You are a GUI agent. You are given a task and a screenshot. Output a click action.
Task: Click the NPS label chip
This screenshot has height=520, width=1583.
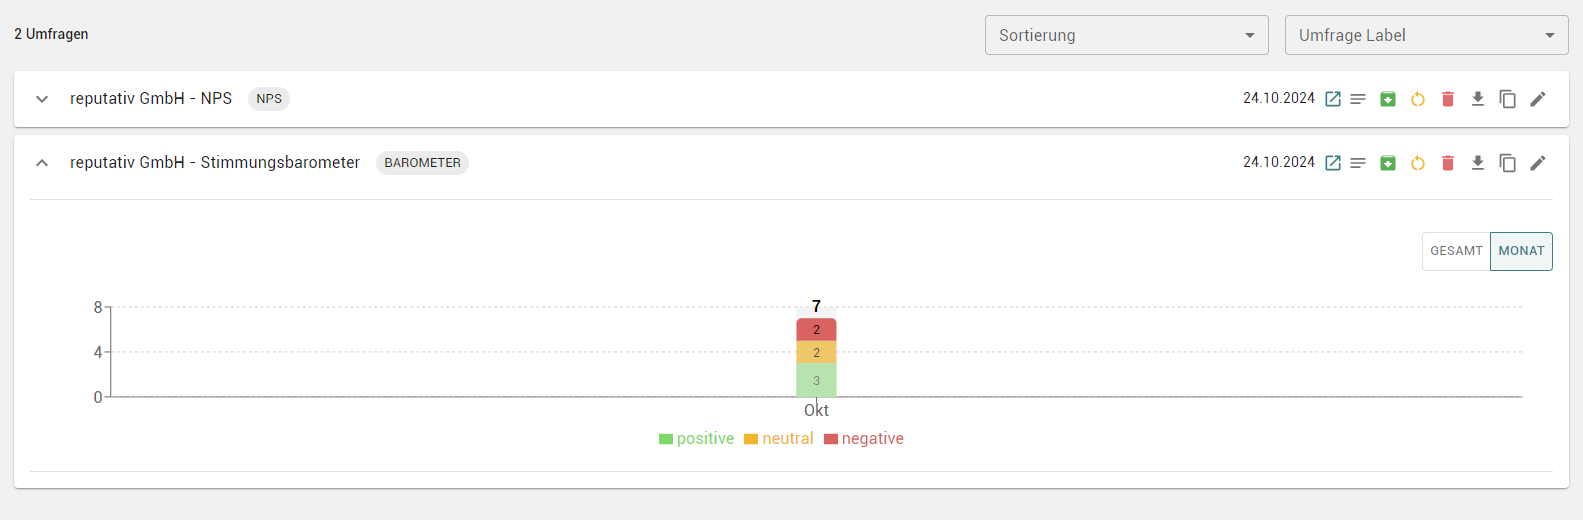(269, 99)
